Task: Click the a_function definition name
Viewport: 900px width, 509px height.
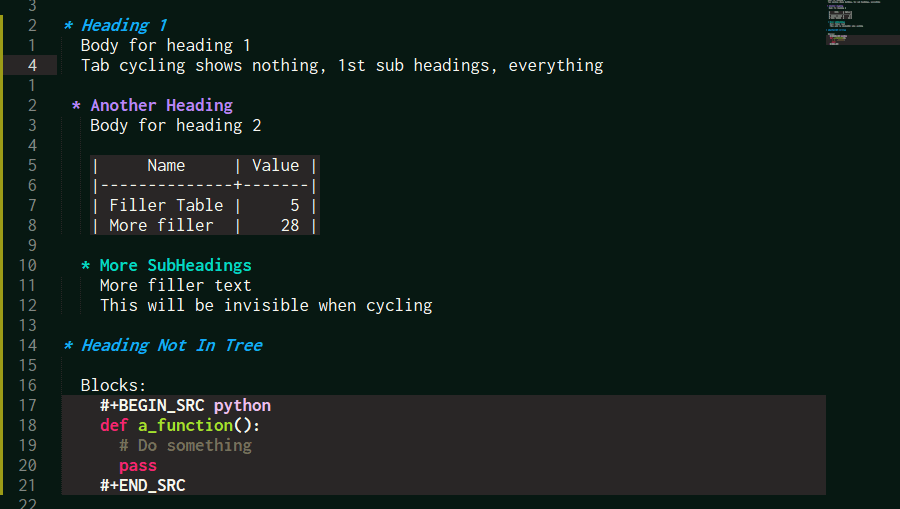Action: pos(185,426)
